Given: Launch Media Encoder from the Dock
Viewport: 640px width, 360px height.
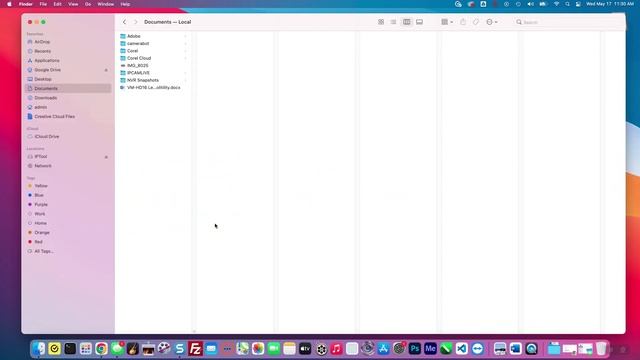Looking at the screenshot, I should [x=430, y=349].
